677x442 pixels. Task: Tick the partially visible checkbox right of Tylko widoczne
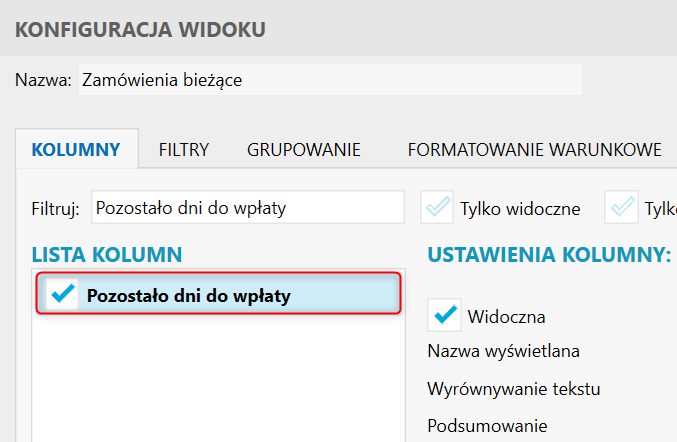pos(622,208)
